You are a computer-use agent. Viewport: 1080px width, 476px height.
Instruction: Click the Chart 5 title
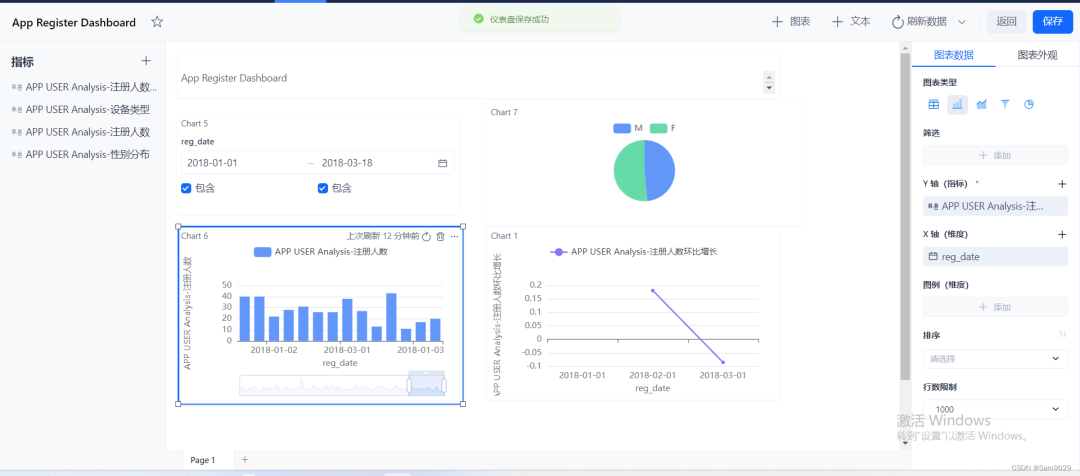[x=194, y=124]
